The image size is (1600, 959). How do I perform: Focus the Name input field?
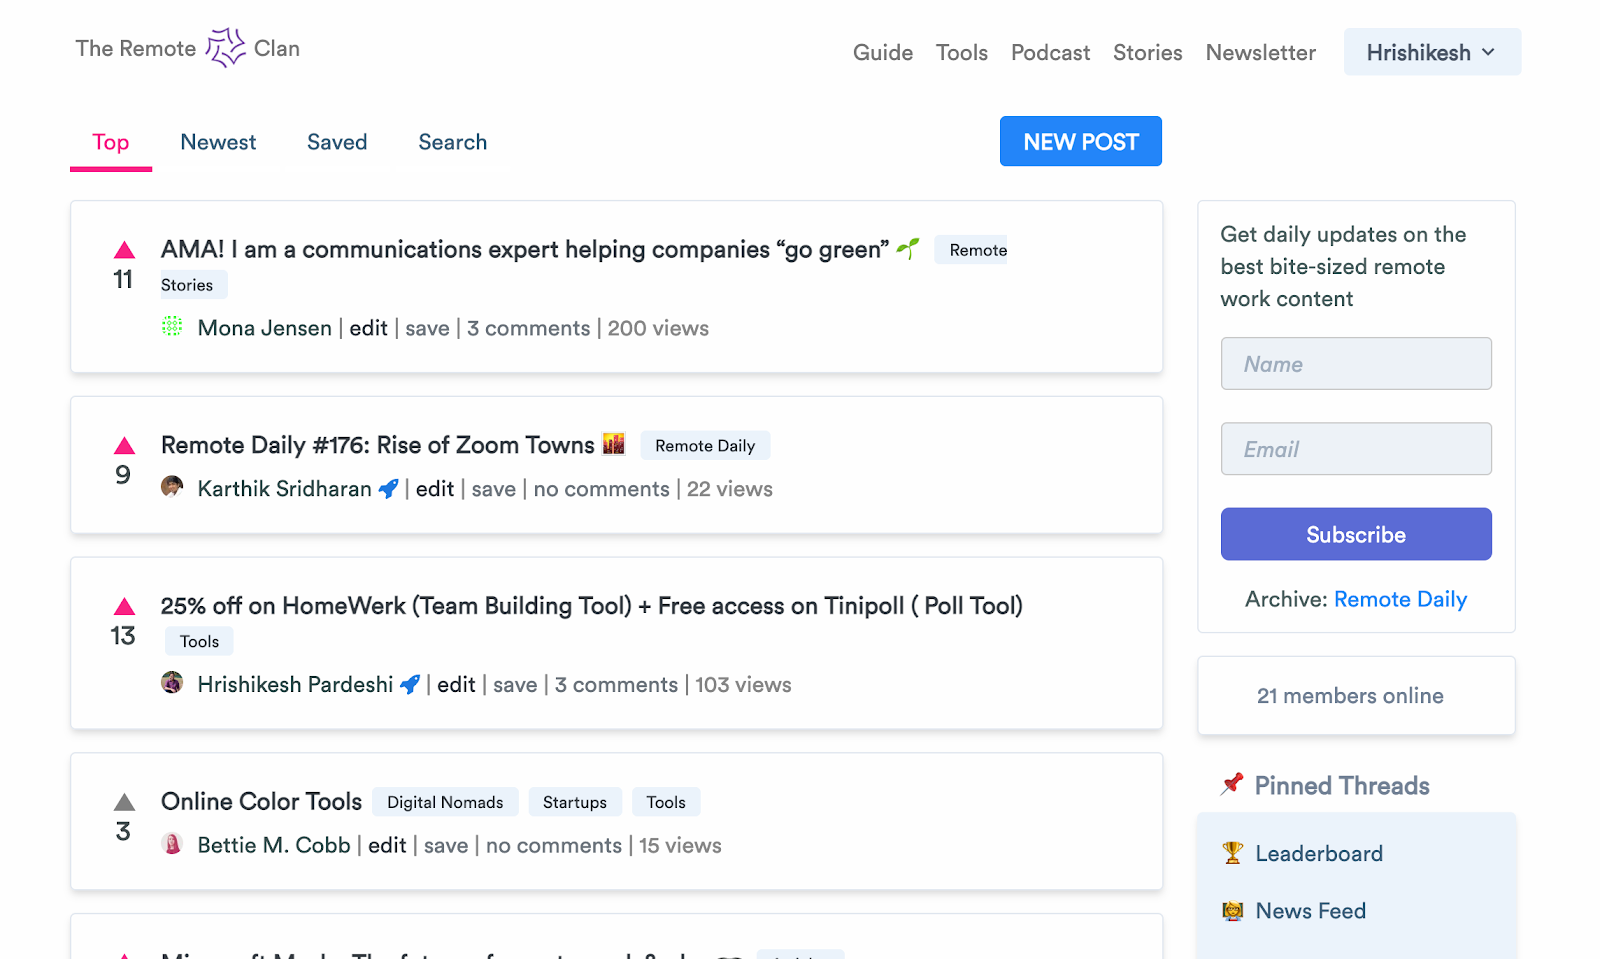click(1356, 363)
